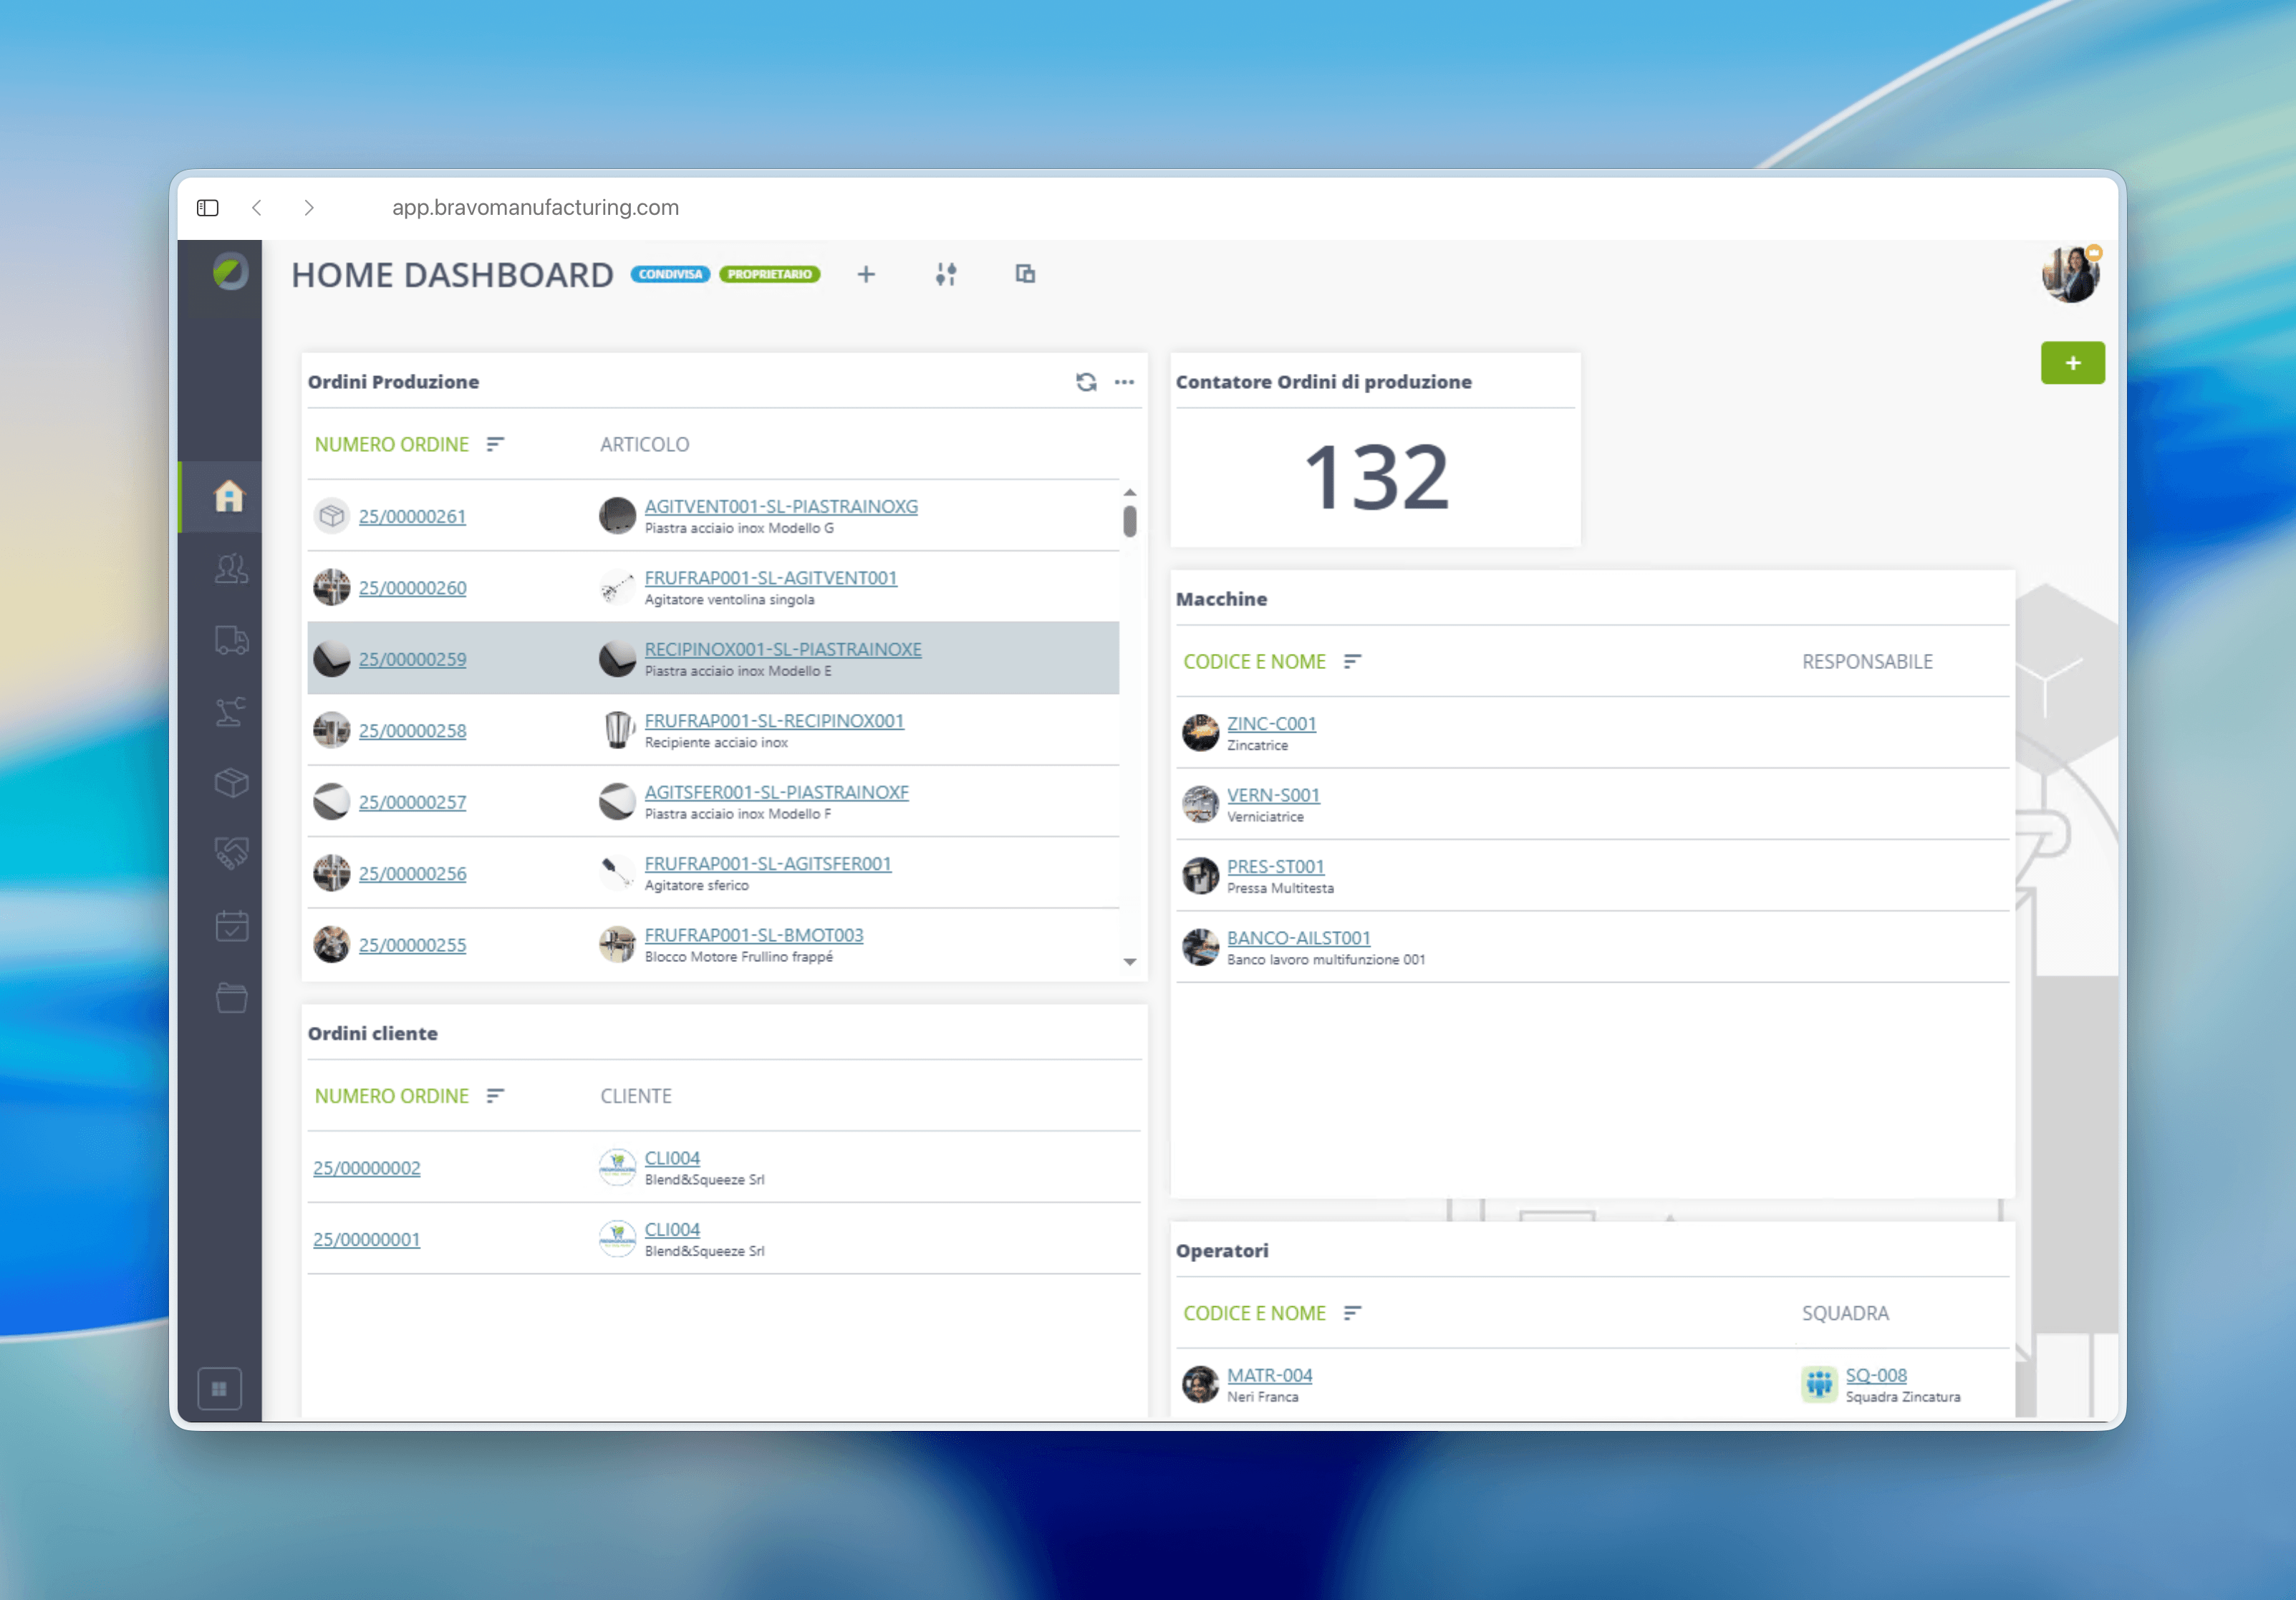Go back with browser back arrow
This screenshot has height=1600, width=2296.
257,207
